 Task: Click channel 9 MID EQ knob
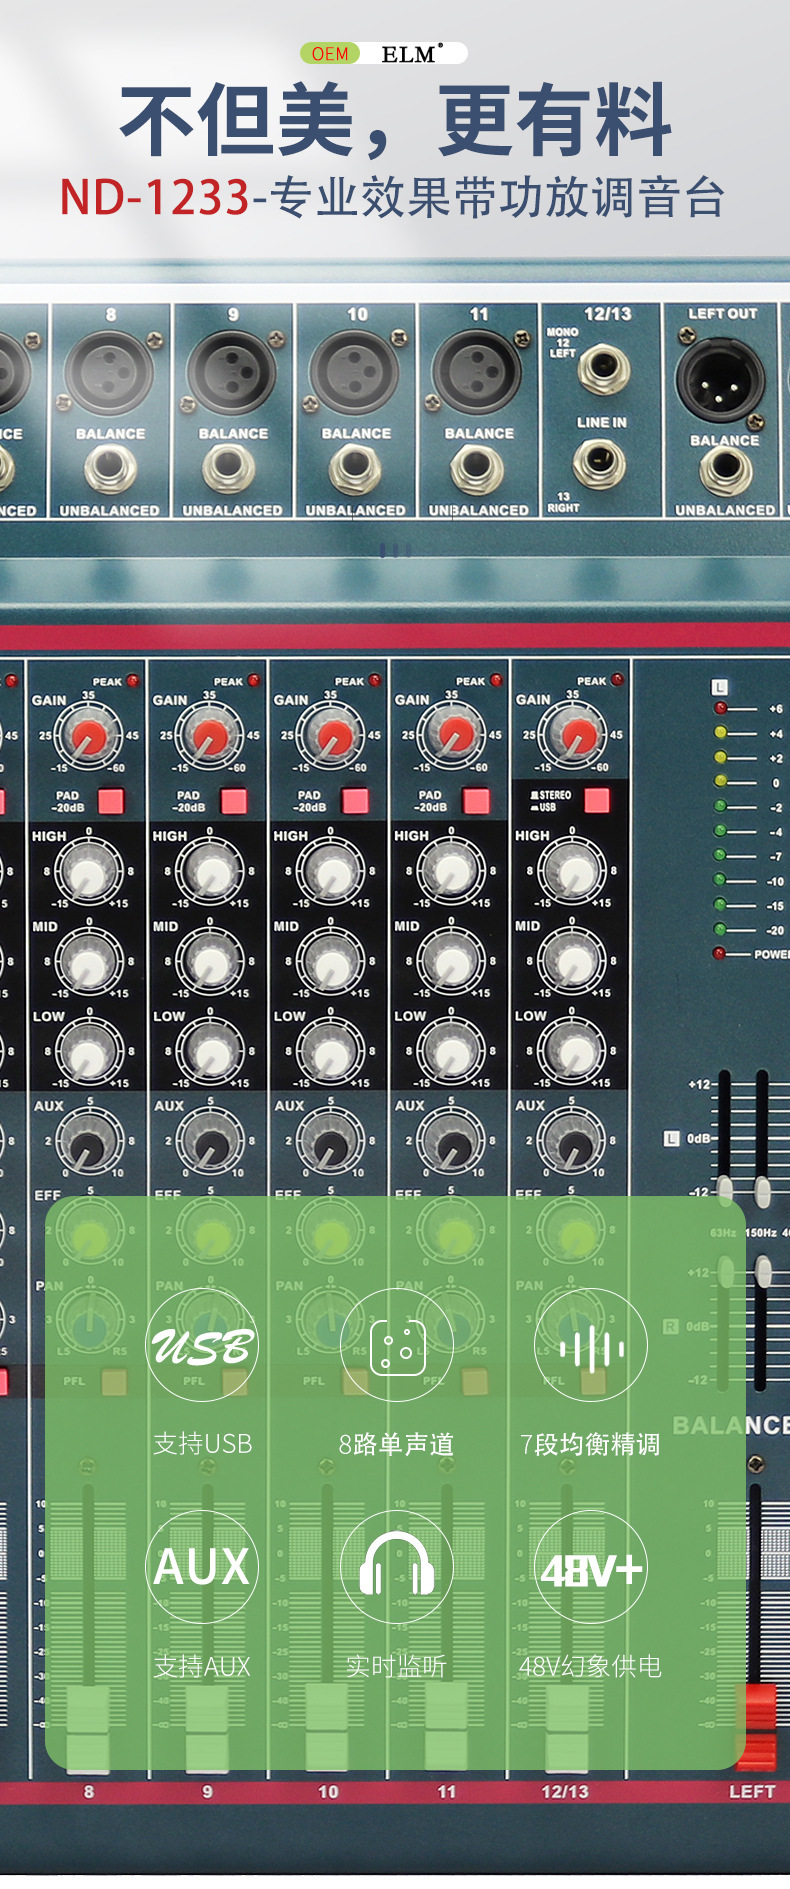point(210,963)
